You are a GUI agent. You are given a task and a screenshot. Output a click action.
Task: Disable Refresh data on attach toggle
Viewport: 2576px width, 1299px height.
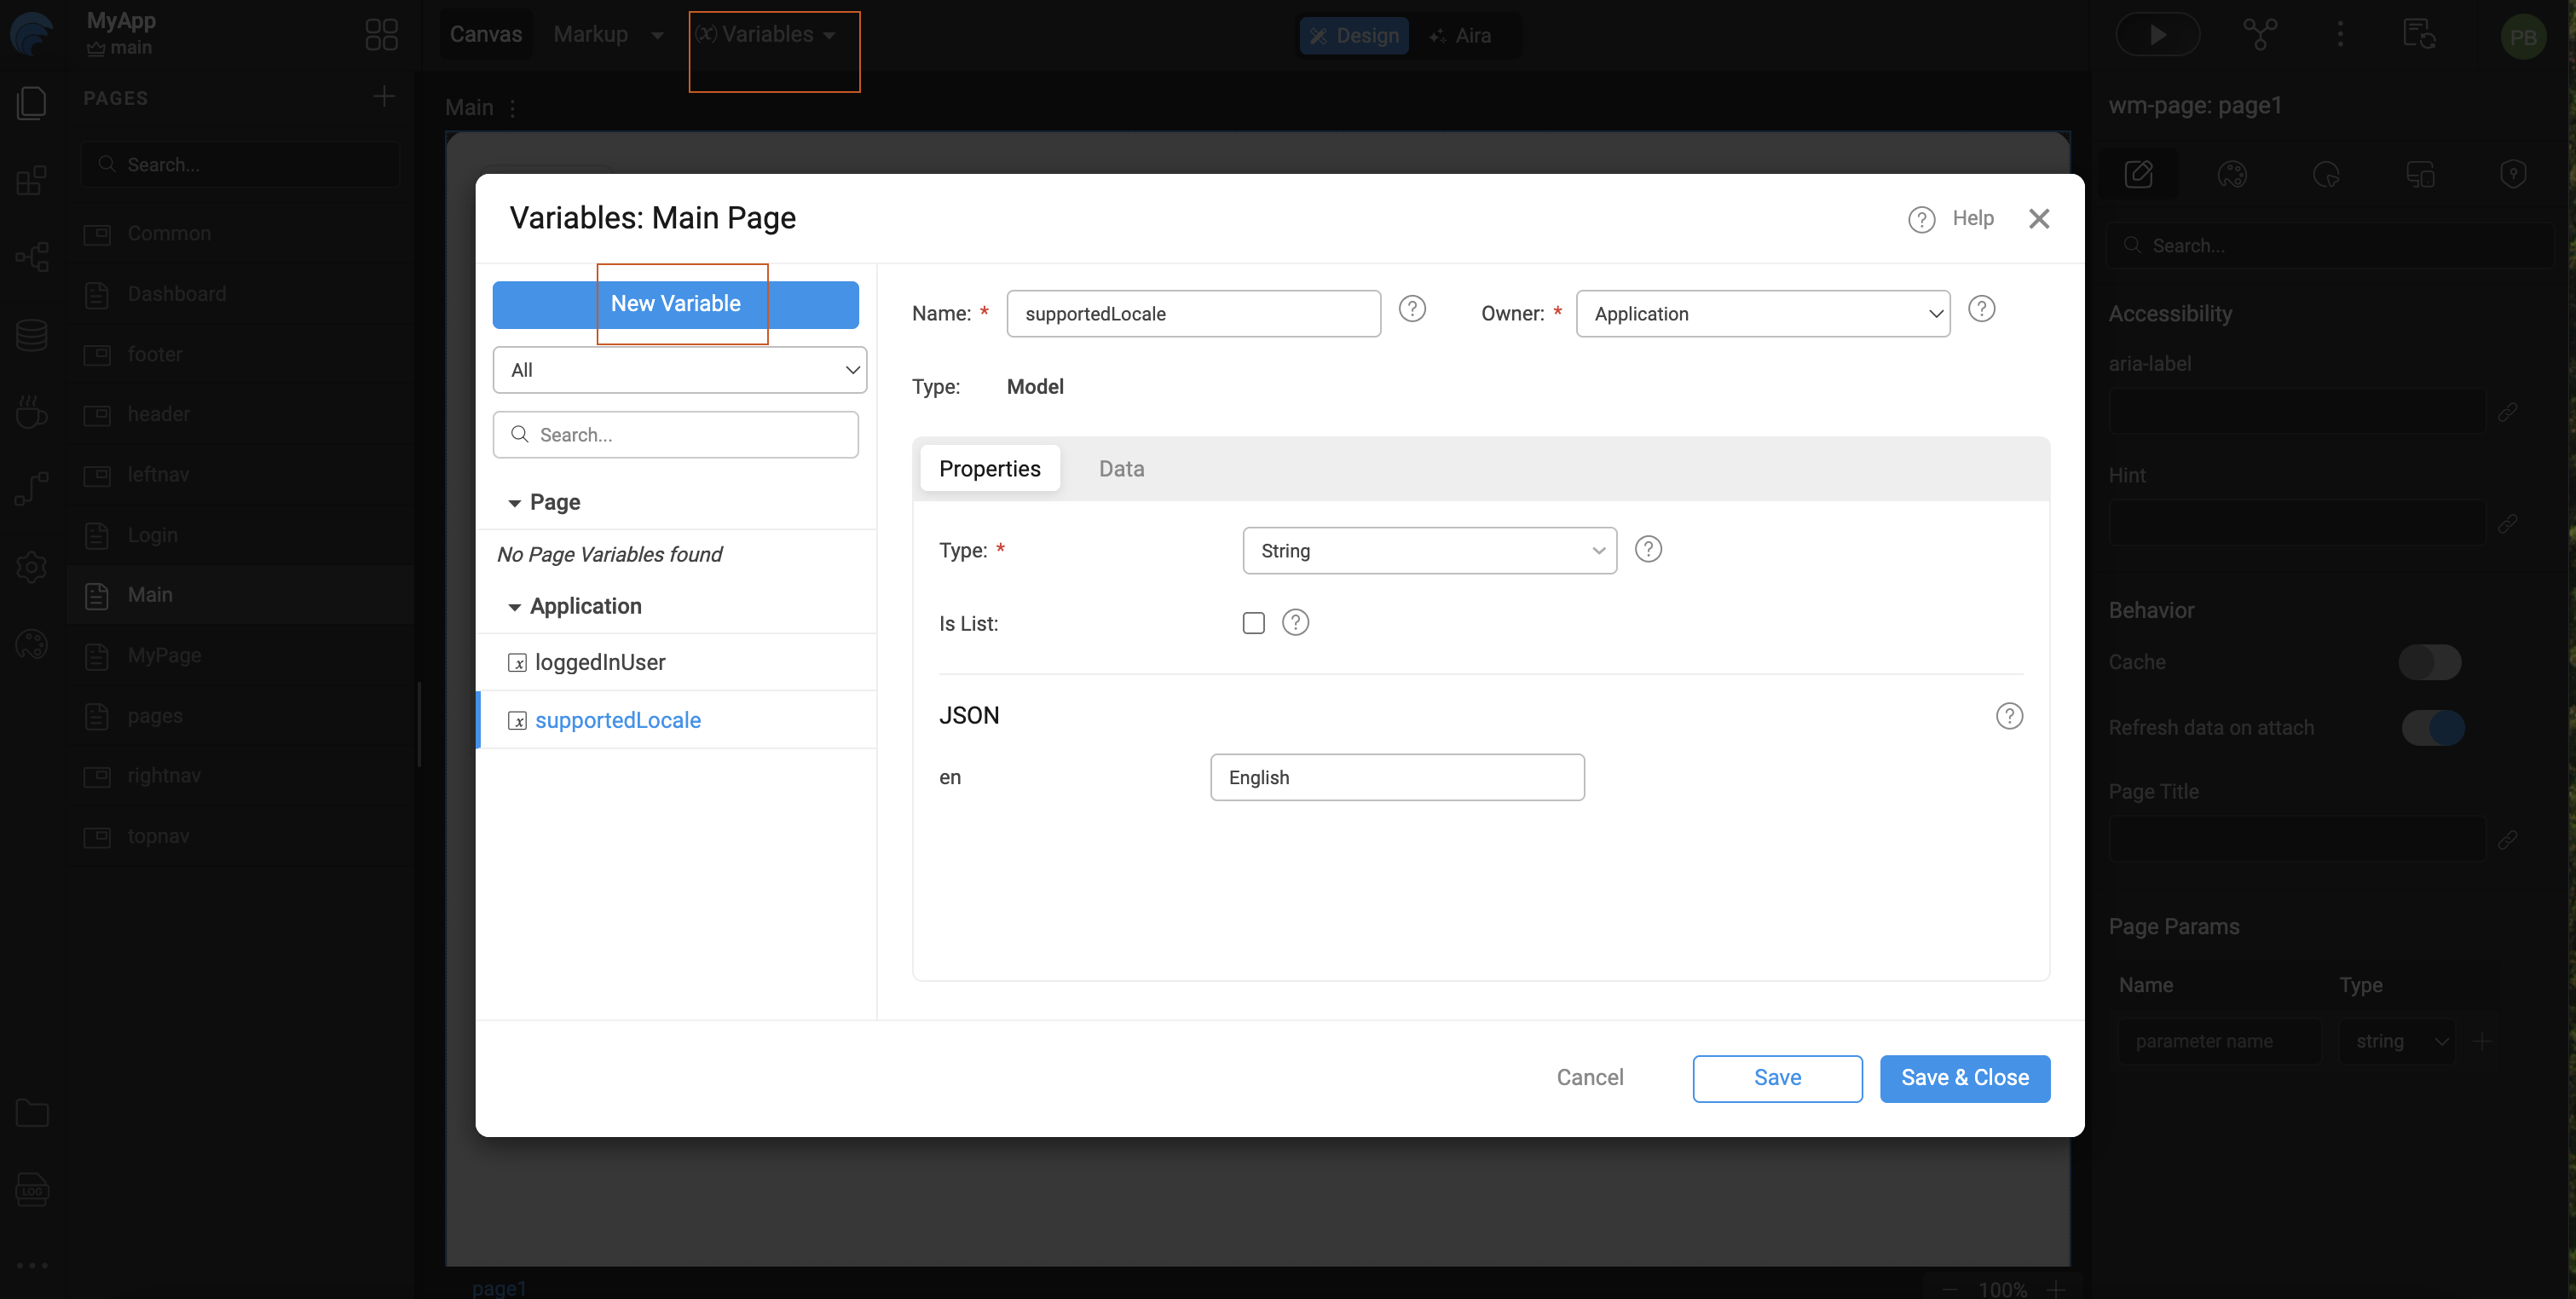tap(2432, 728)
